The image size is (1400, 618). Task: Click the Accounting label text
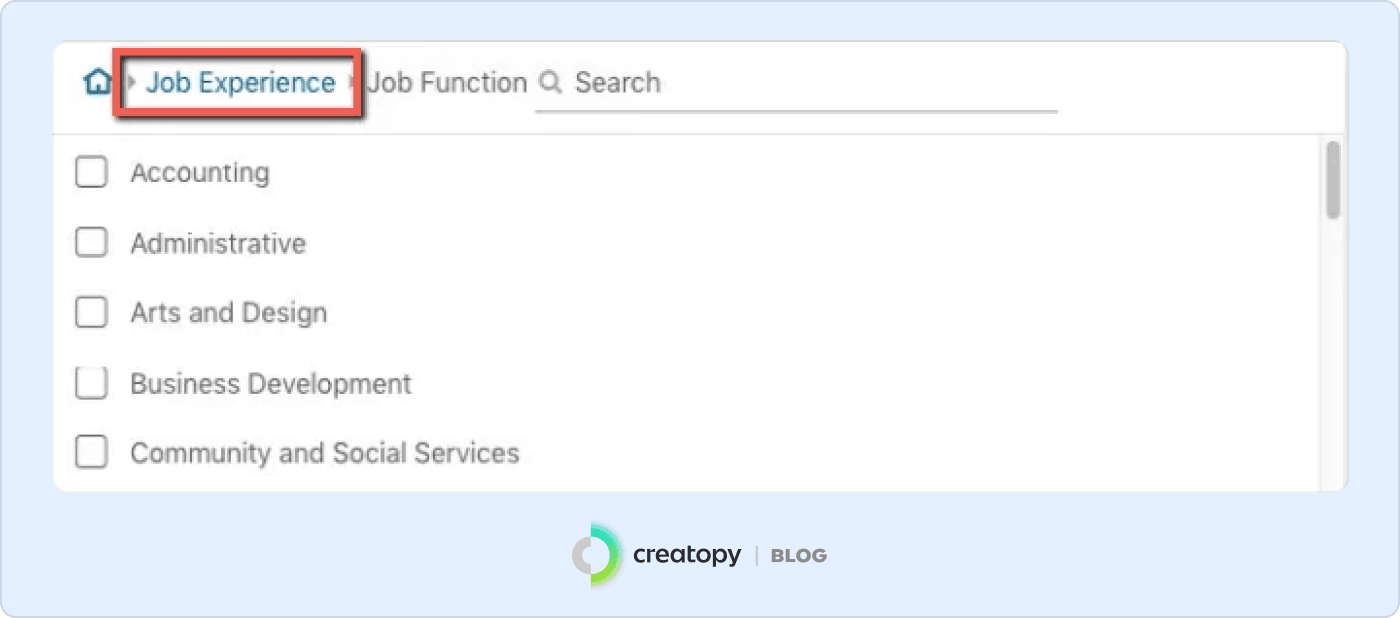point(200,173)
